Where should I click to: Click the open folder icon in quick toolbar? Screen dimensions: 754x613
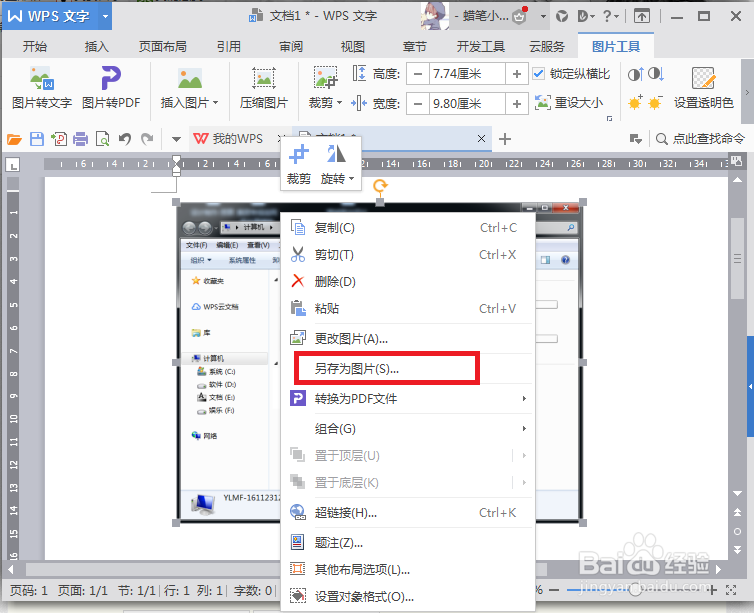pyautogui.click(x=14, y=139)
